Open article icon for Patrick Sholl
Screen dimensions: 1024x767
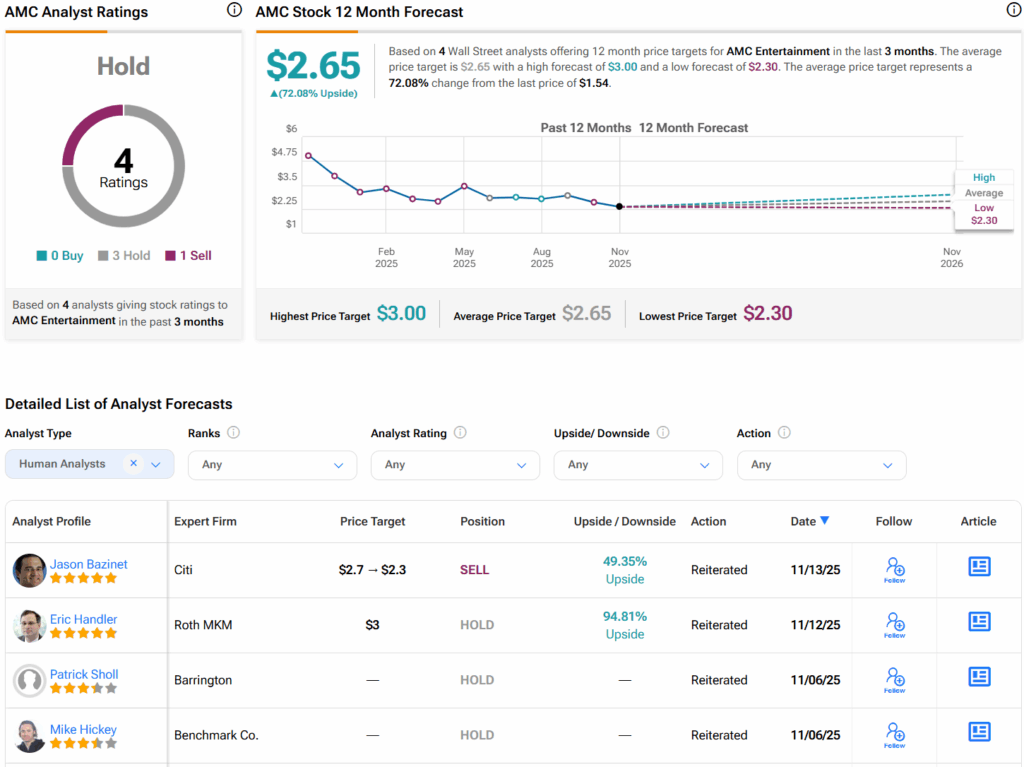(978, 677)
